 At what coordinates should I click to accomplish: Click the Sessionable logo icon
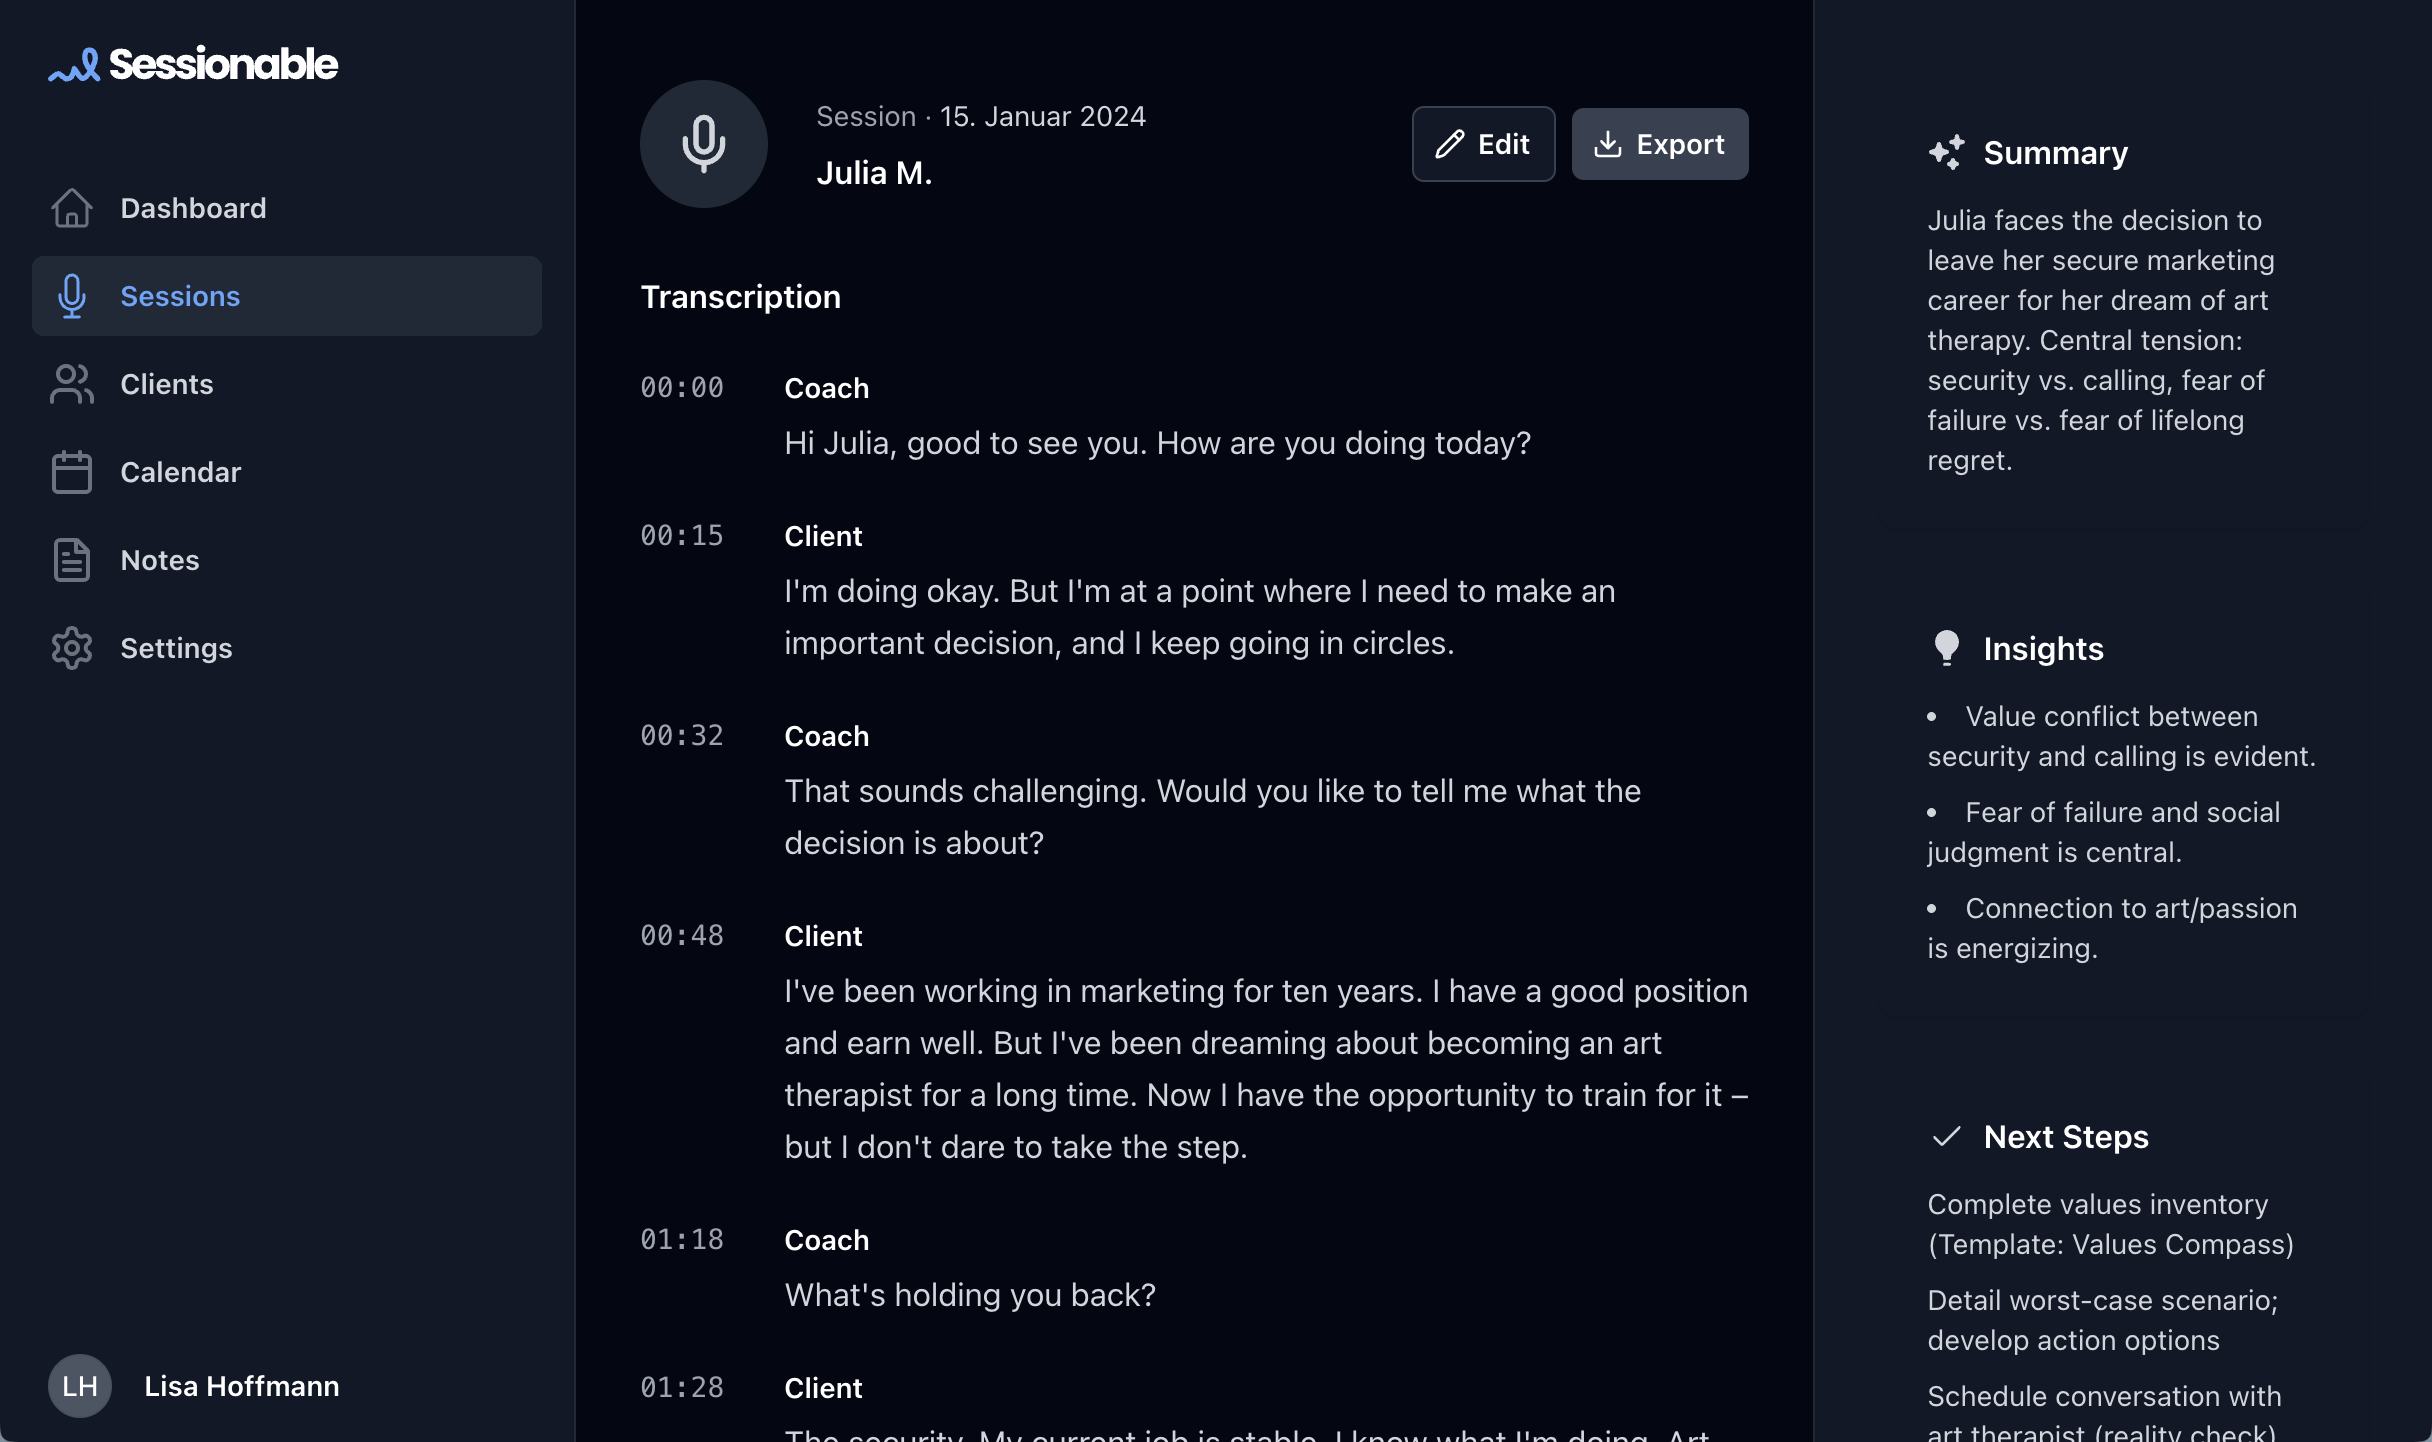(74, 66)
